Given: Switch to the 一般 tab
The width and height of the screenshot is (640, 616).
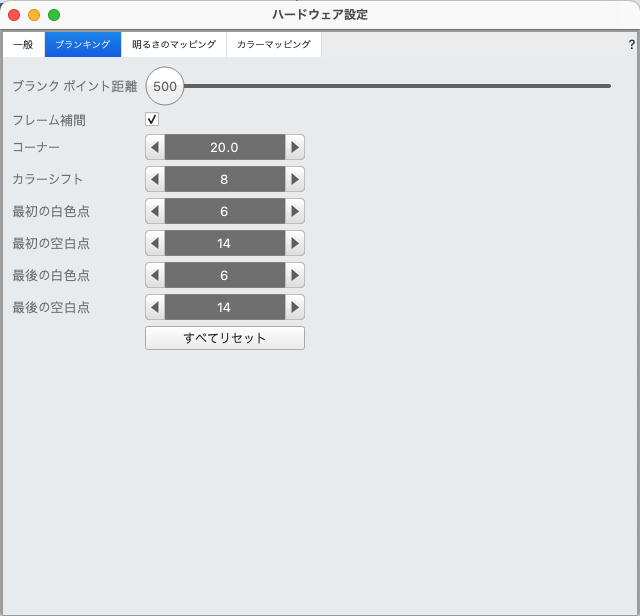Looking at the screenshot, I should 23,45.
